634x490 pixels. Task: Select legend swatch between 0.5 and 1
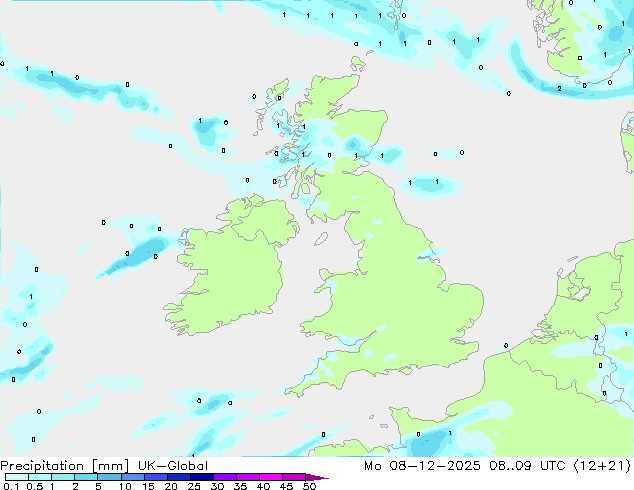(x=40, y=477)
